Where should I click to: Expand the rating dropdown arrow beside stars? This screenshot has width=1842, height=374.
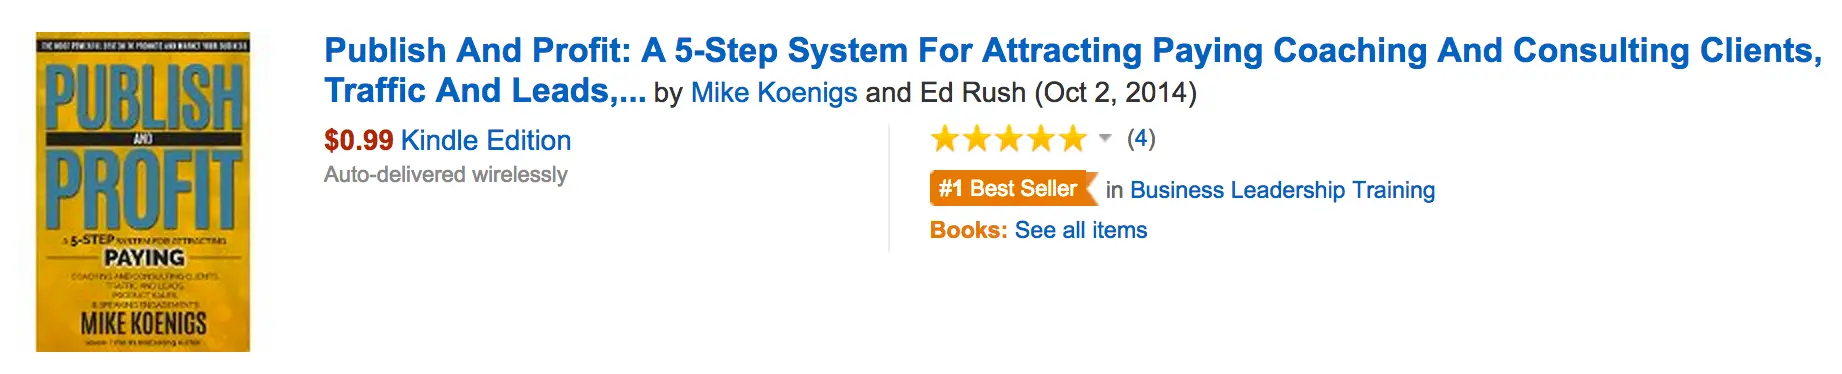click(1105, 138)
